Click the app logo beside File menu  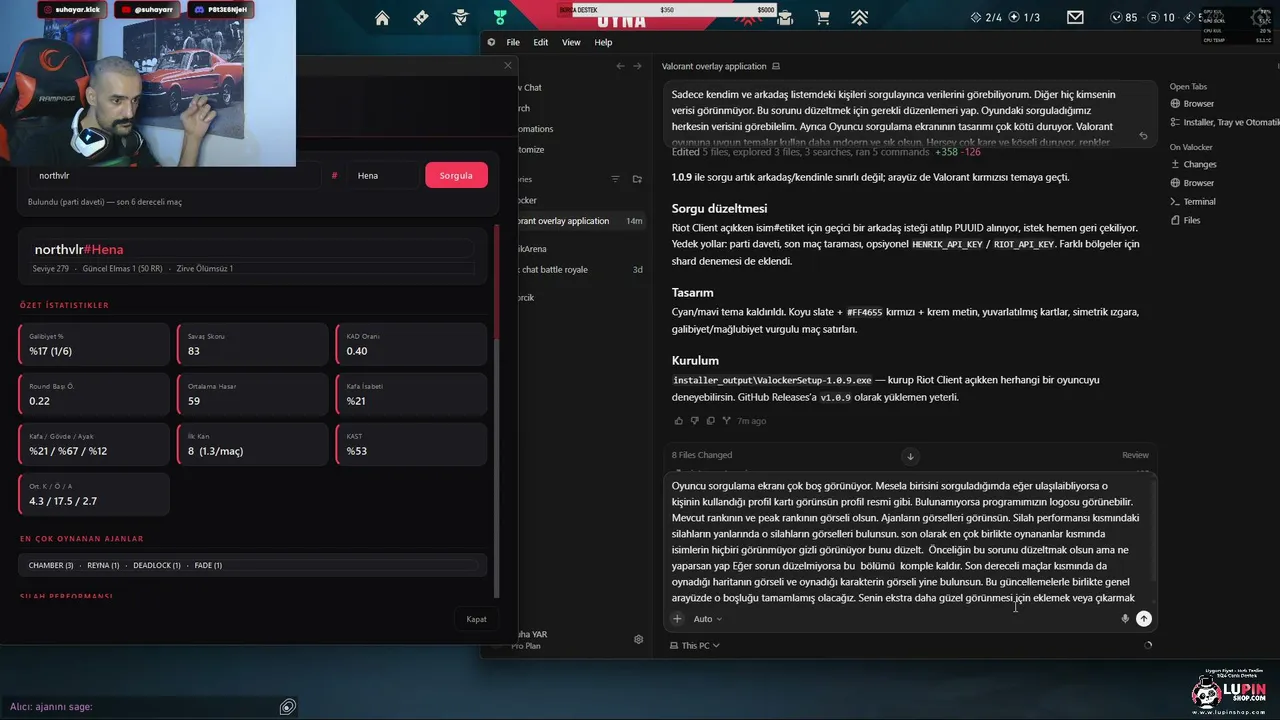pos(491,42)
